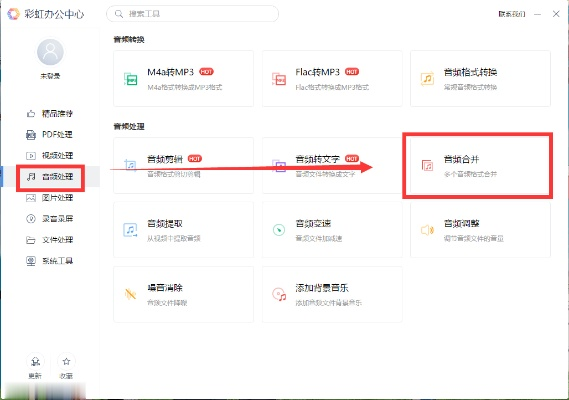569x400 pixels.
Task: Click the description M4a格式转换成MP3格式
Action: (x=185, y=87)
